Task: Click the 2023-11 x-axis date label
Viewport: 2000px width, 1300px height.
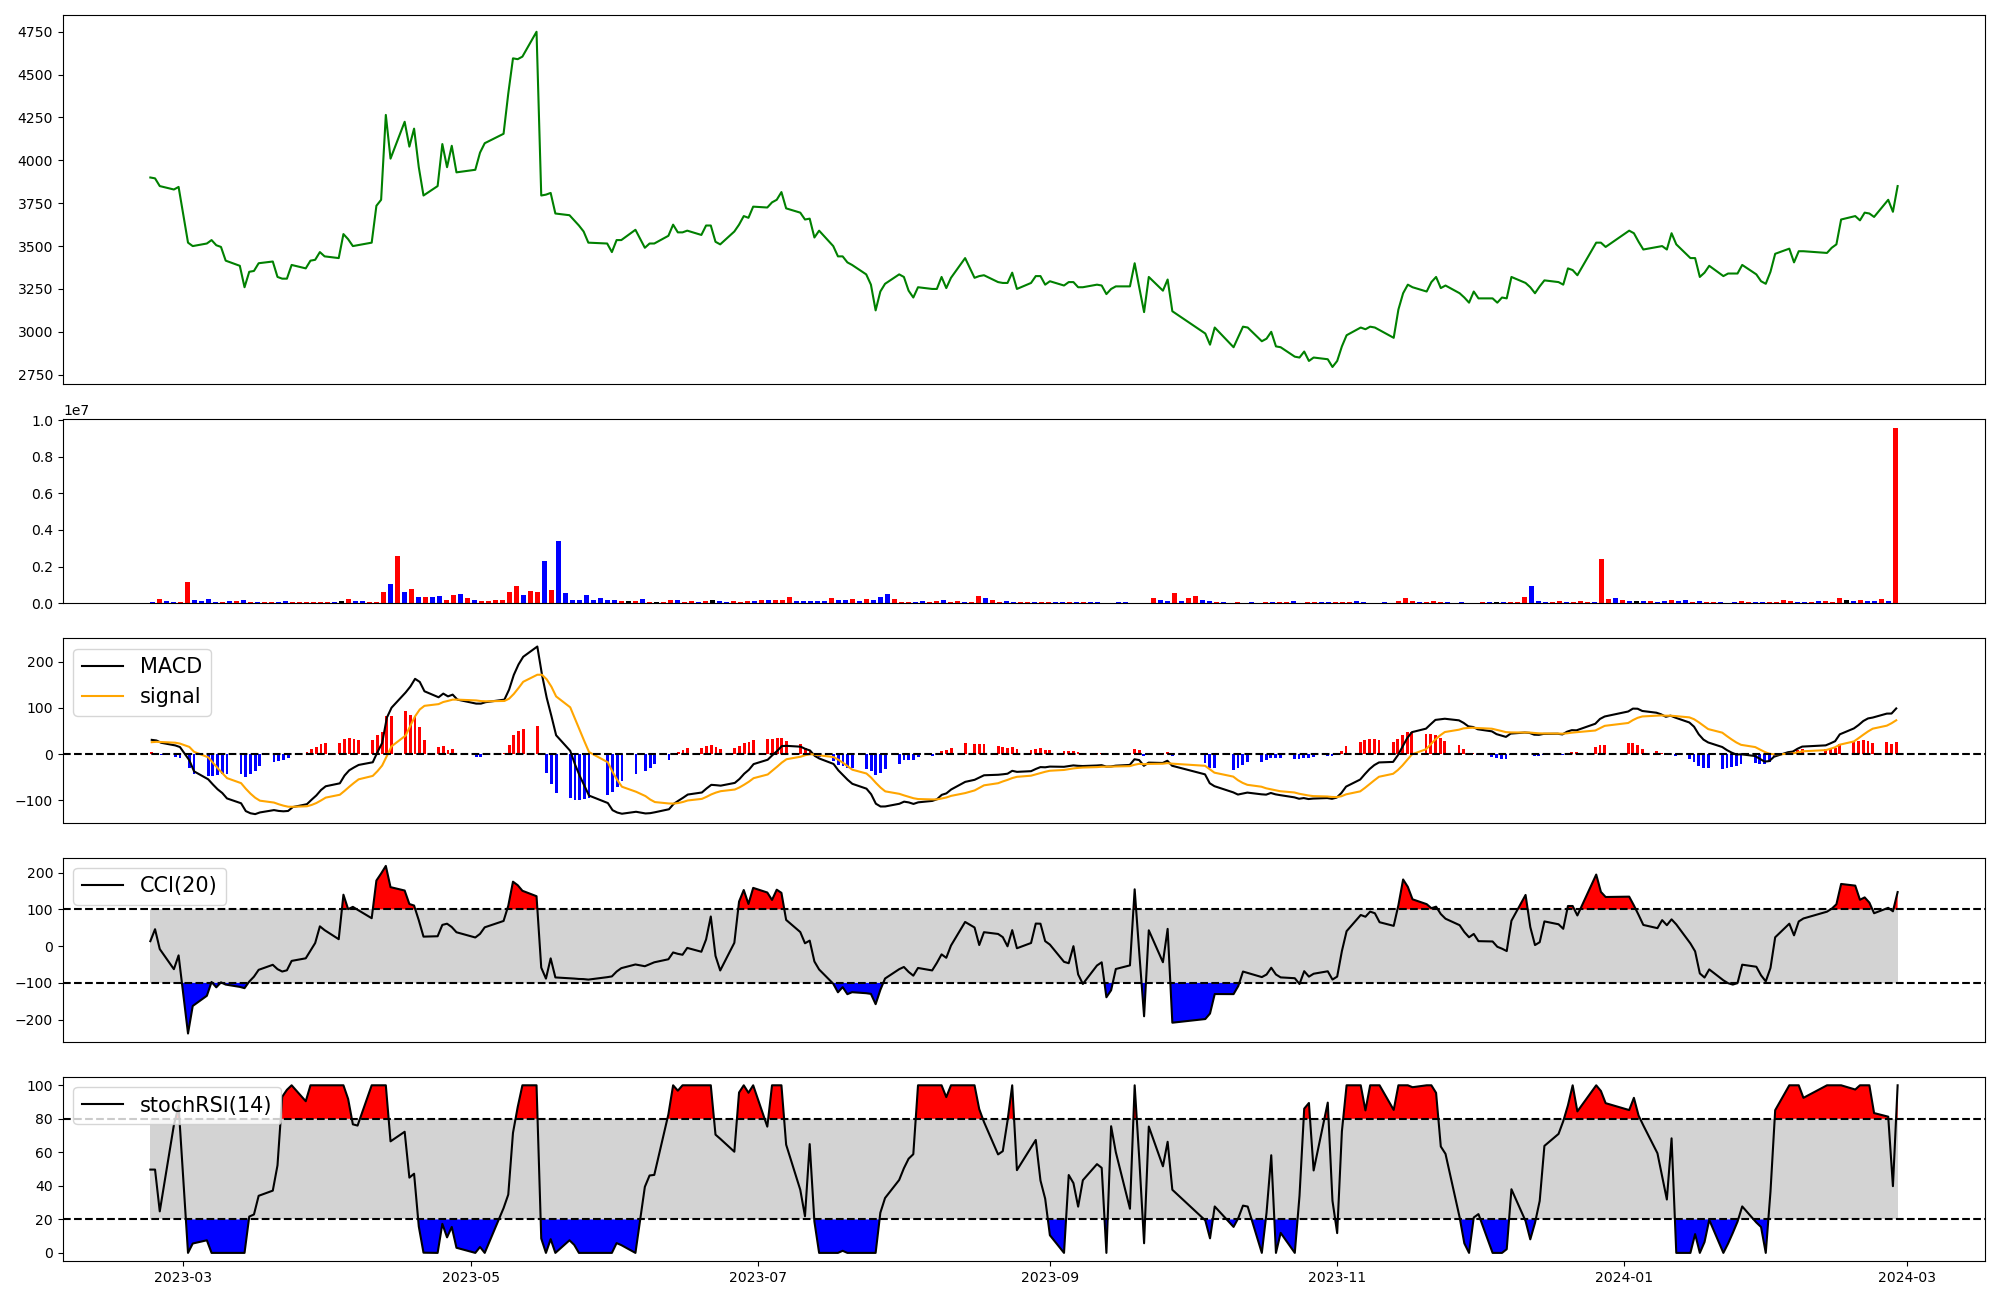Action: point(1337,1277)
